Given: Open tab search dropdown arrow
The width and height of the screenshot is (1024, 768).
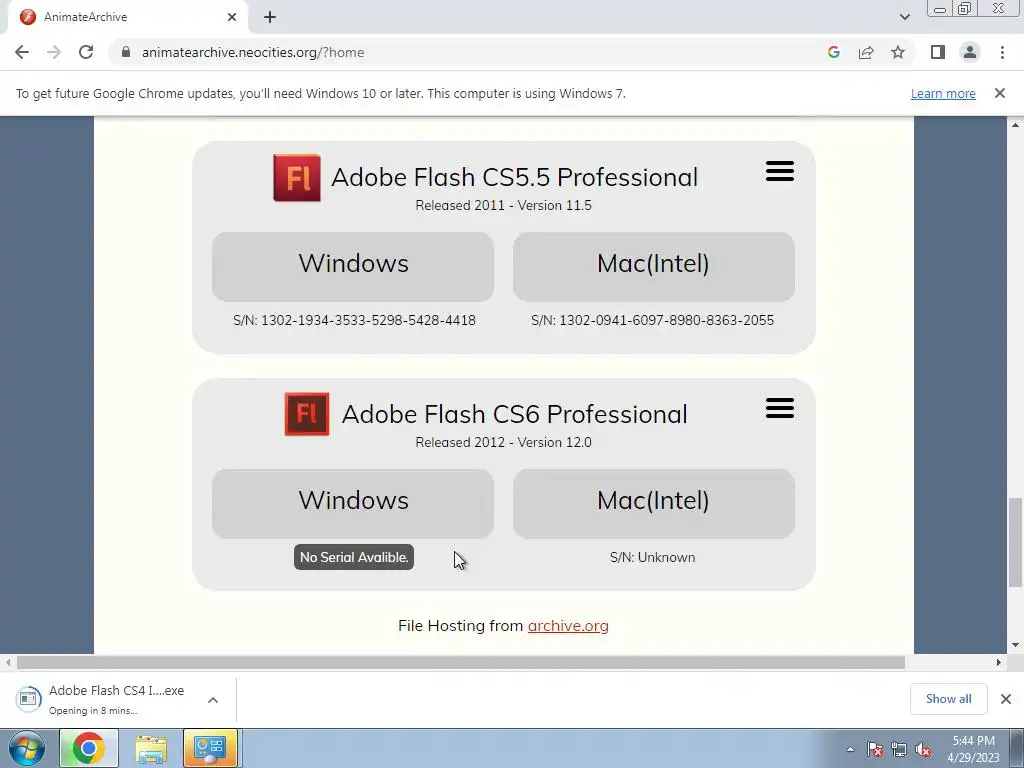Looking at the screenshot, I should (x=904, y=17).
